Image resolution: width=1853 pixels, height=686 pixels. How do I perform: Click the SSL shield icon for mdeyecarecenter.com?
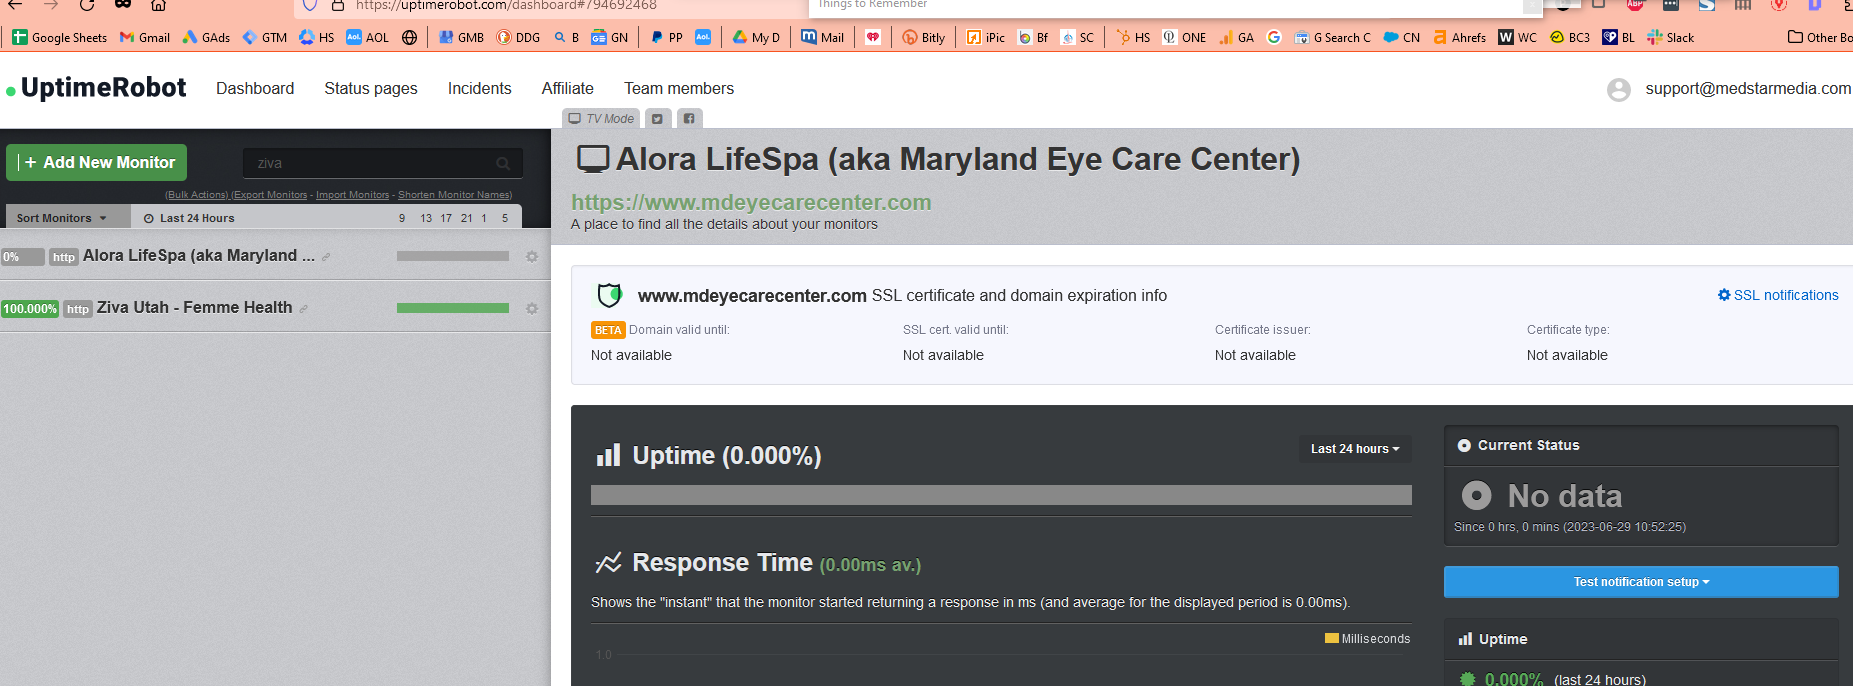tap(609, 295)
